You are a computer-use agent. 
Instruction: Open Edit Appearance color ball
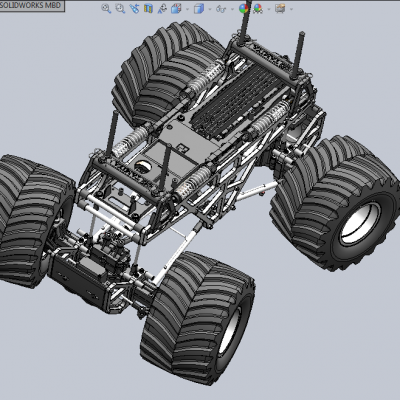[244, 9]
